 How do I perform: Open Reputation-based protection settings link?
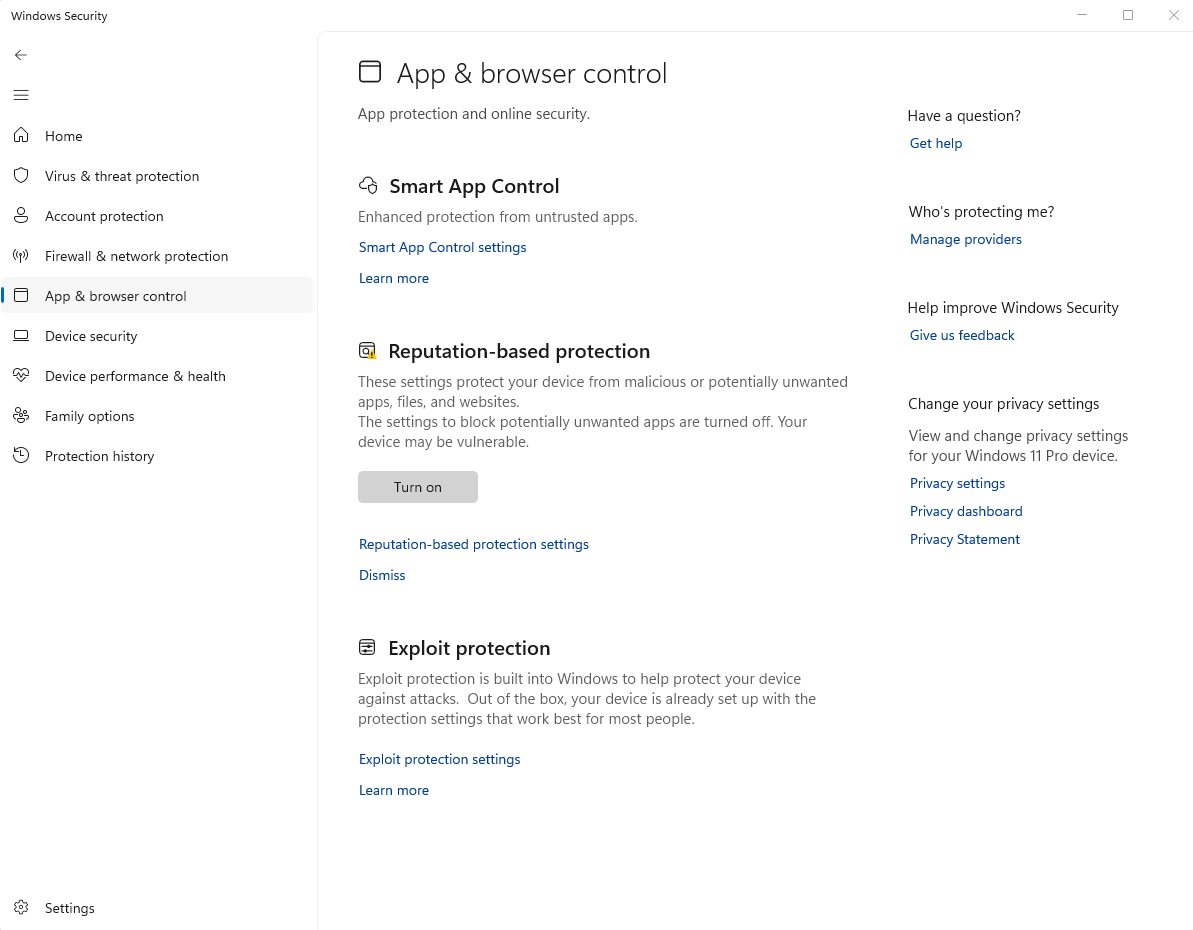(x=473, y=544)
